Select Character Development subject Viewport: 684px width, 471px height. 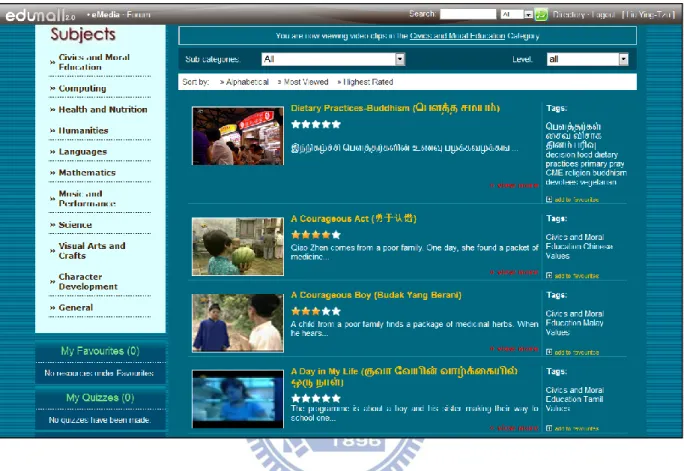point(88,282)
